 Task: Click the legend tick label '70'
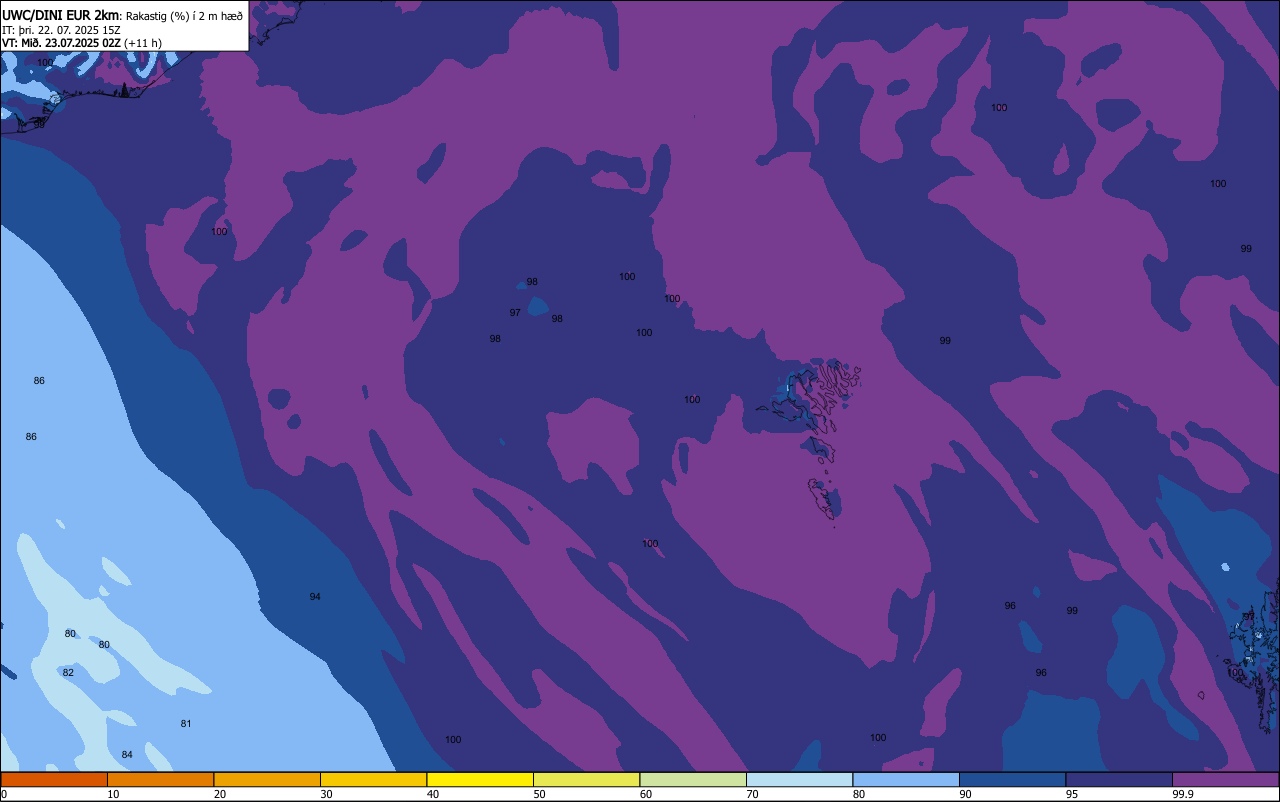point(753,794)
